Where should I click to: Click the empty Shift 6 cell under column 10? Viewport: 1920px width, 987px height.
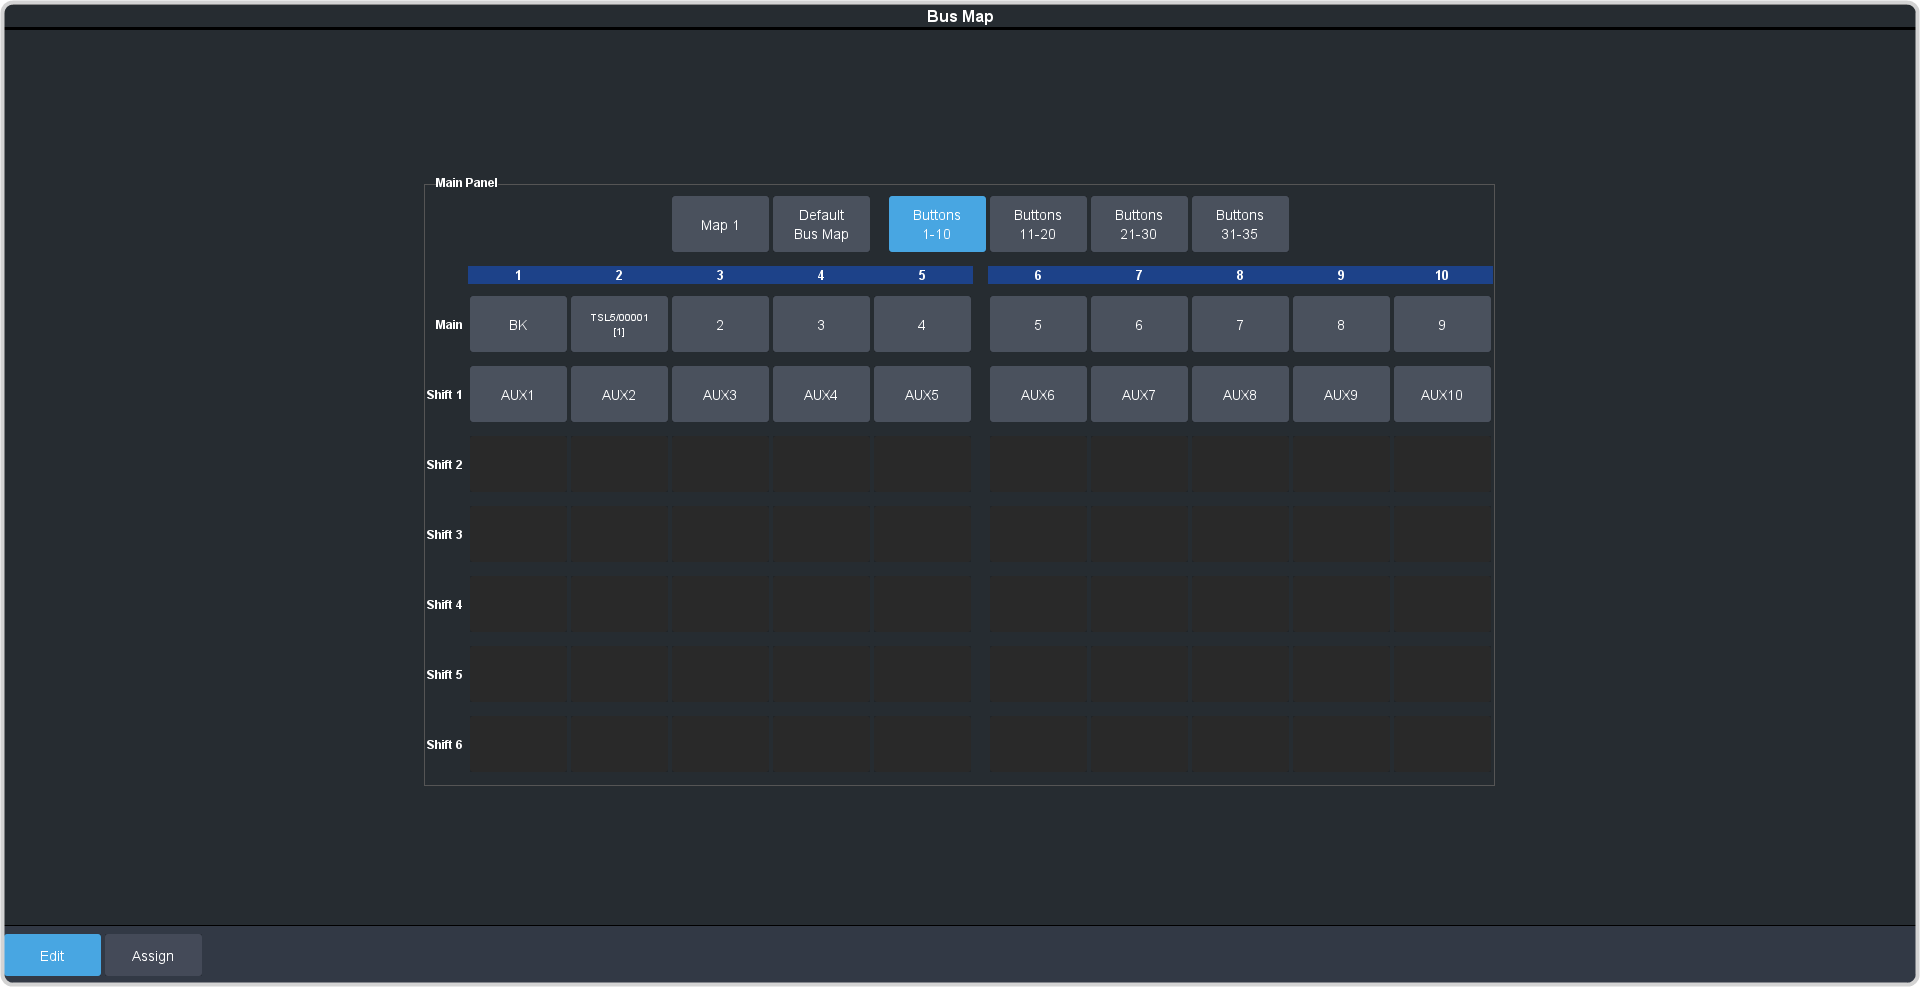click(1442, 744)
